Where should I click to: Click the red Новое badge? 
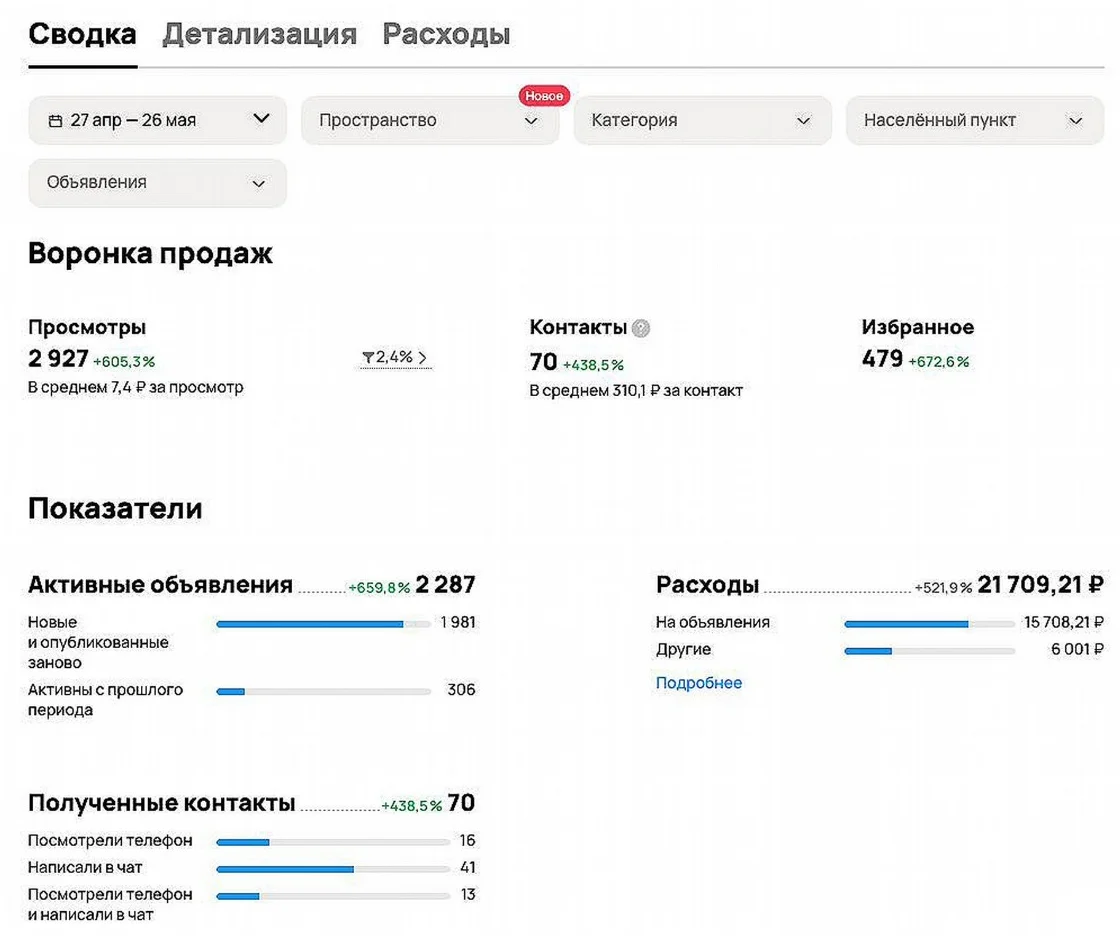point(544,96)
